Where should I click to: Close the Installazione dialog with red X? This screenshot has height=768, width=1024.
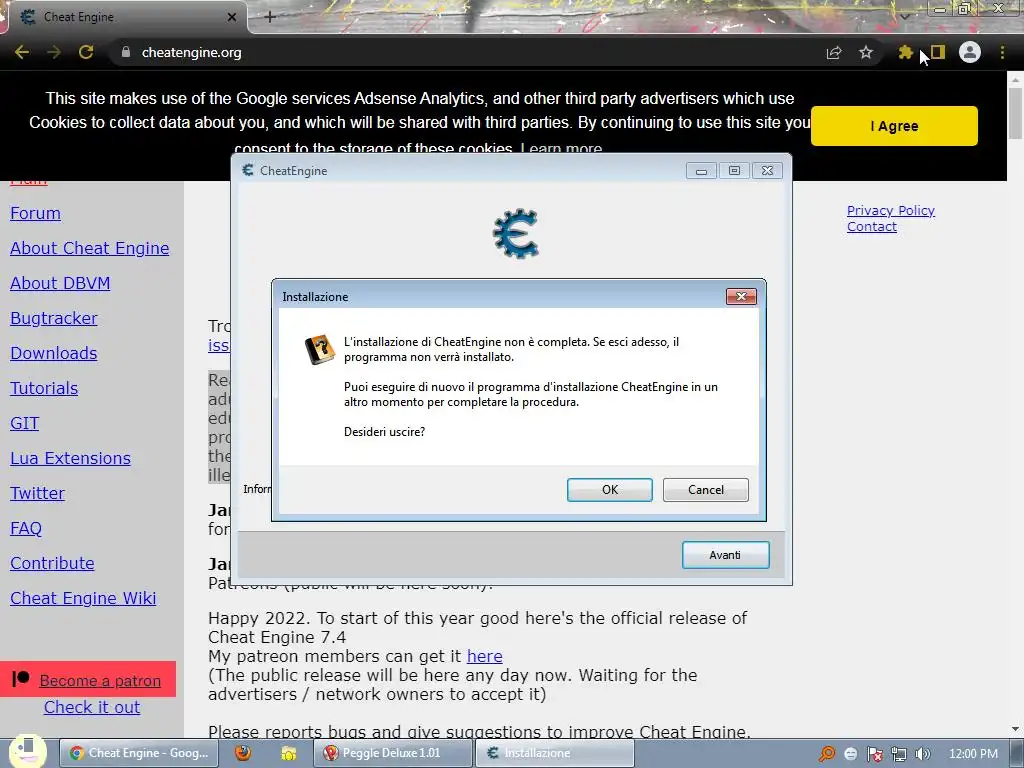point(741,296)
